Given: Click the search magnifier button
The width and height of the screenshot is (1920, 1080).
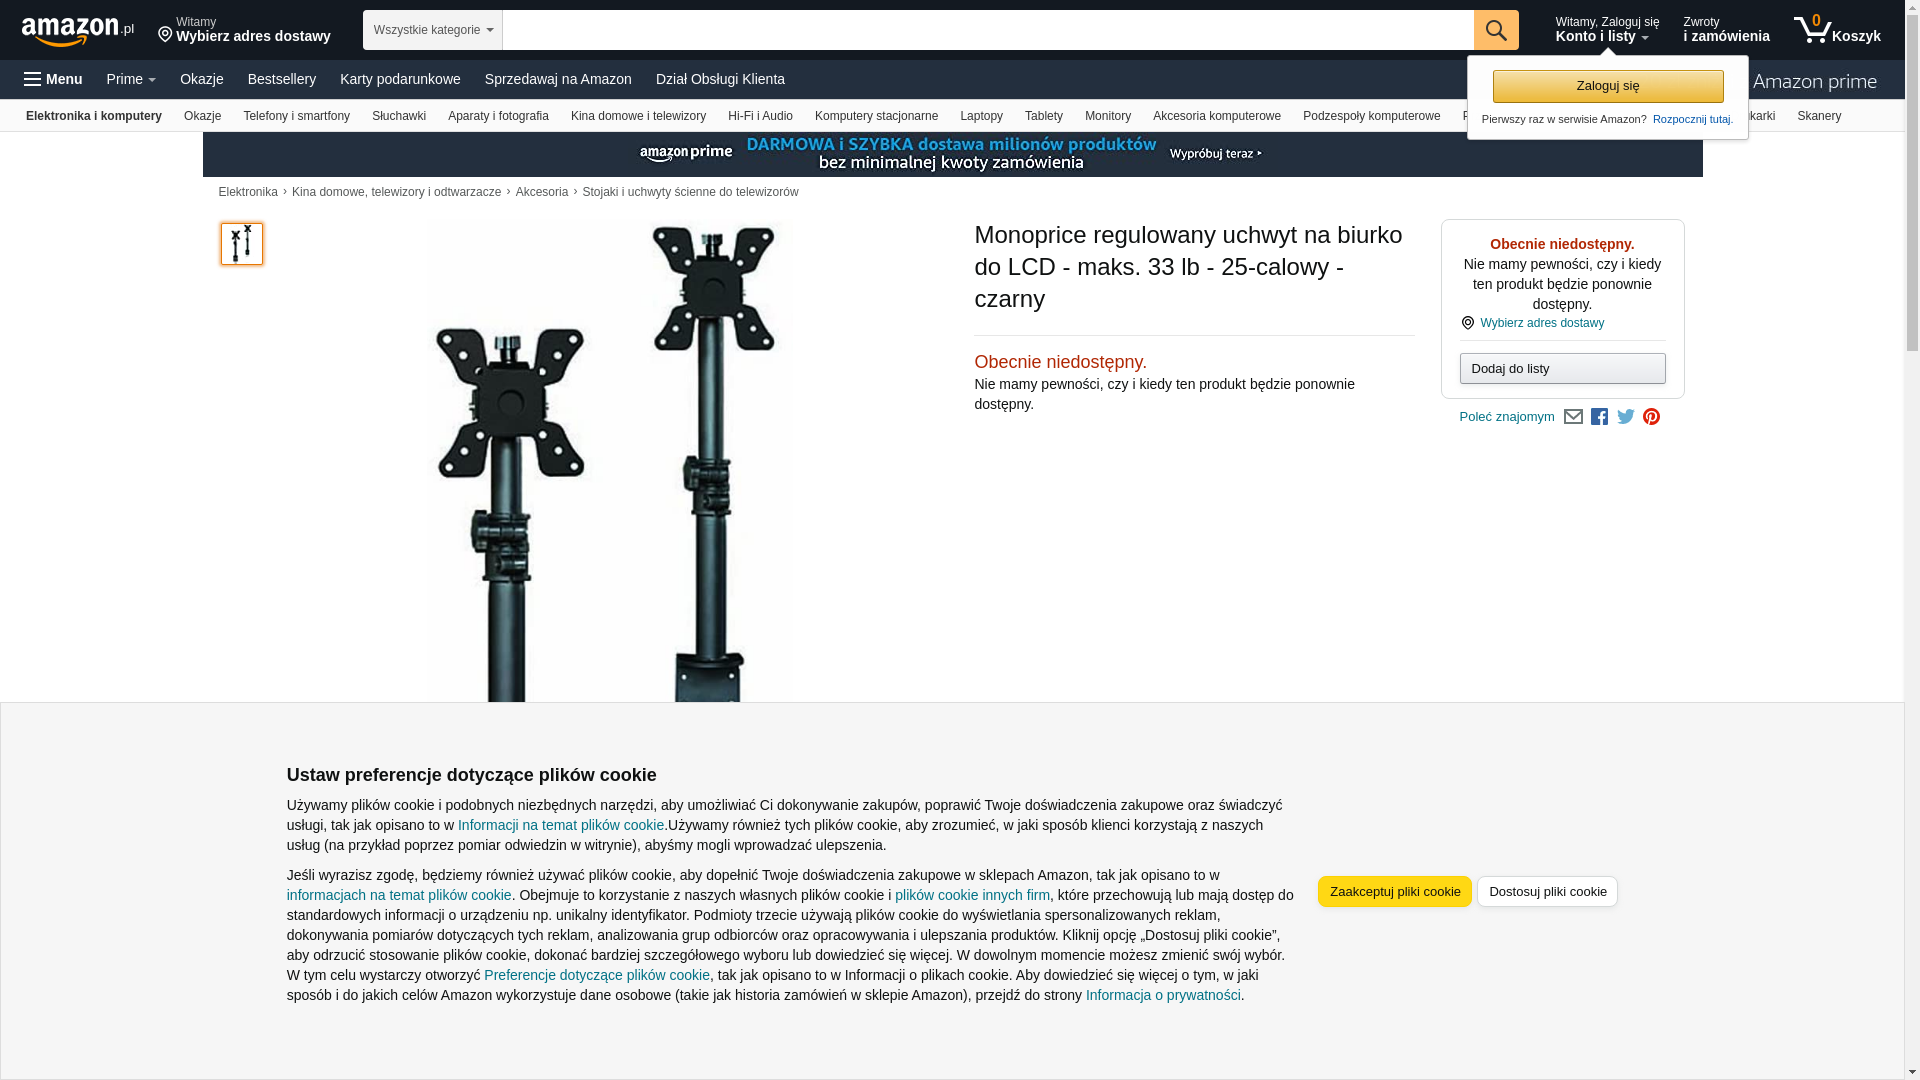Looking at the screenshot, I should pos(1496,30).
